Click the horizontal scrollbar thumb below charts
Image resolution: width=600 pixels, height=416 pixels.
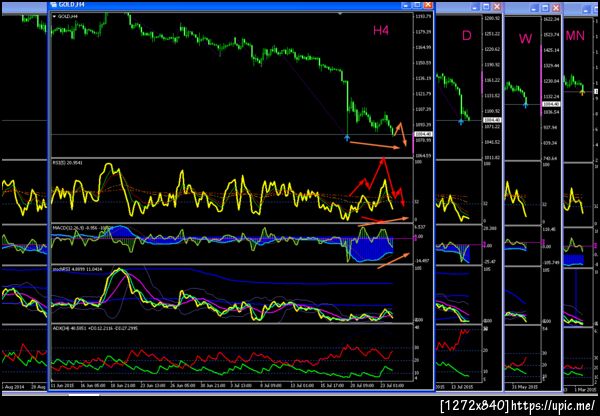83,394
